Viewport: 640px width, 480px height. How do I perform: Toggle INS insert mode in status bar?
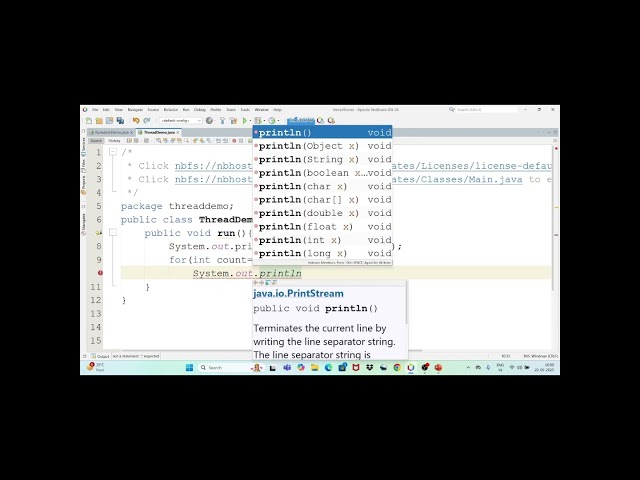[526, 356]
